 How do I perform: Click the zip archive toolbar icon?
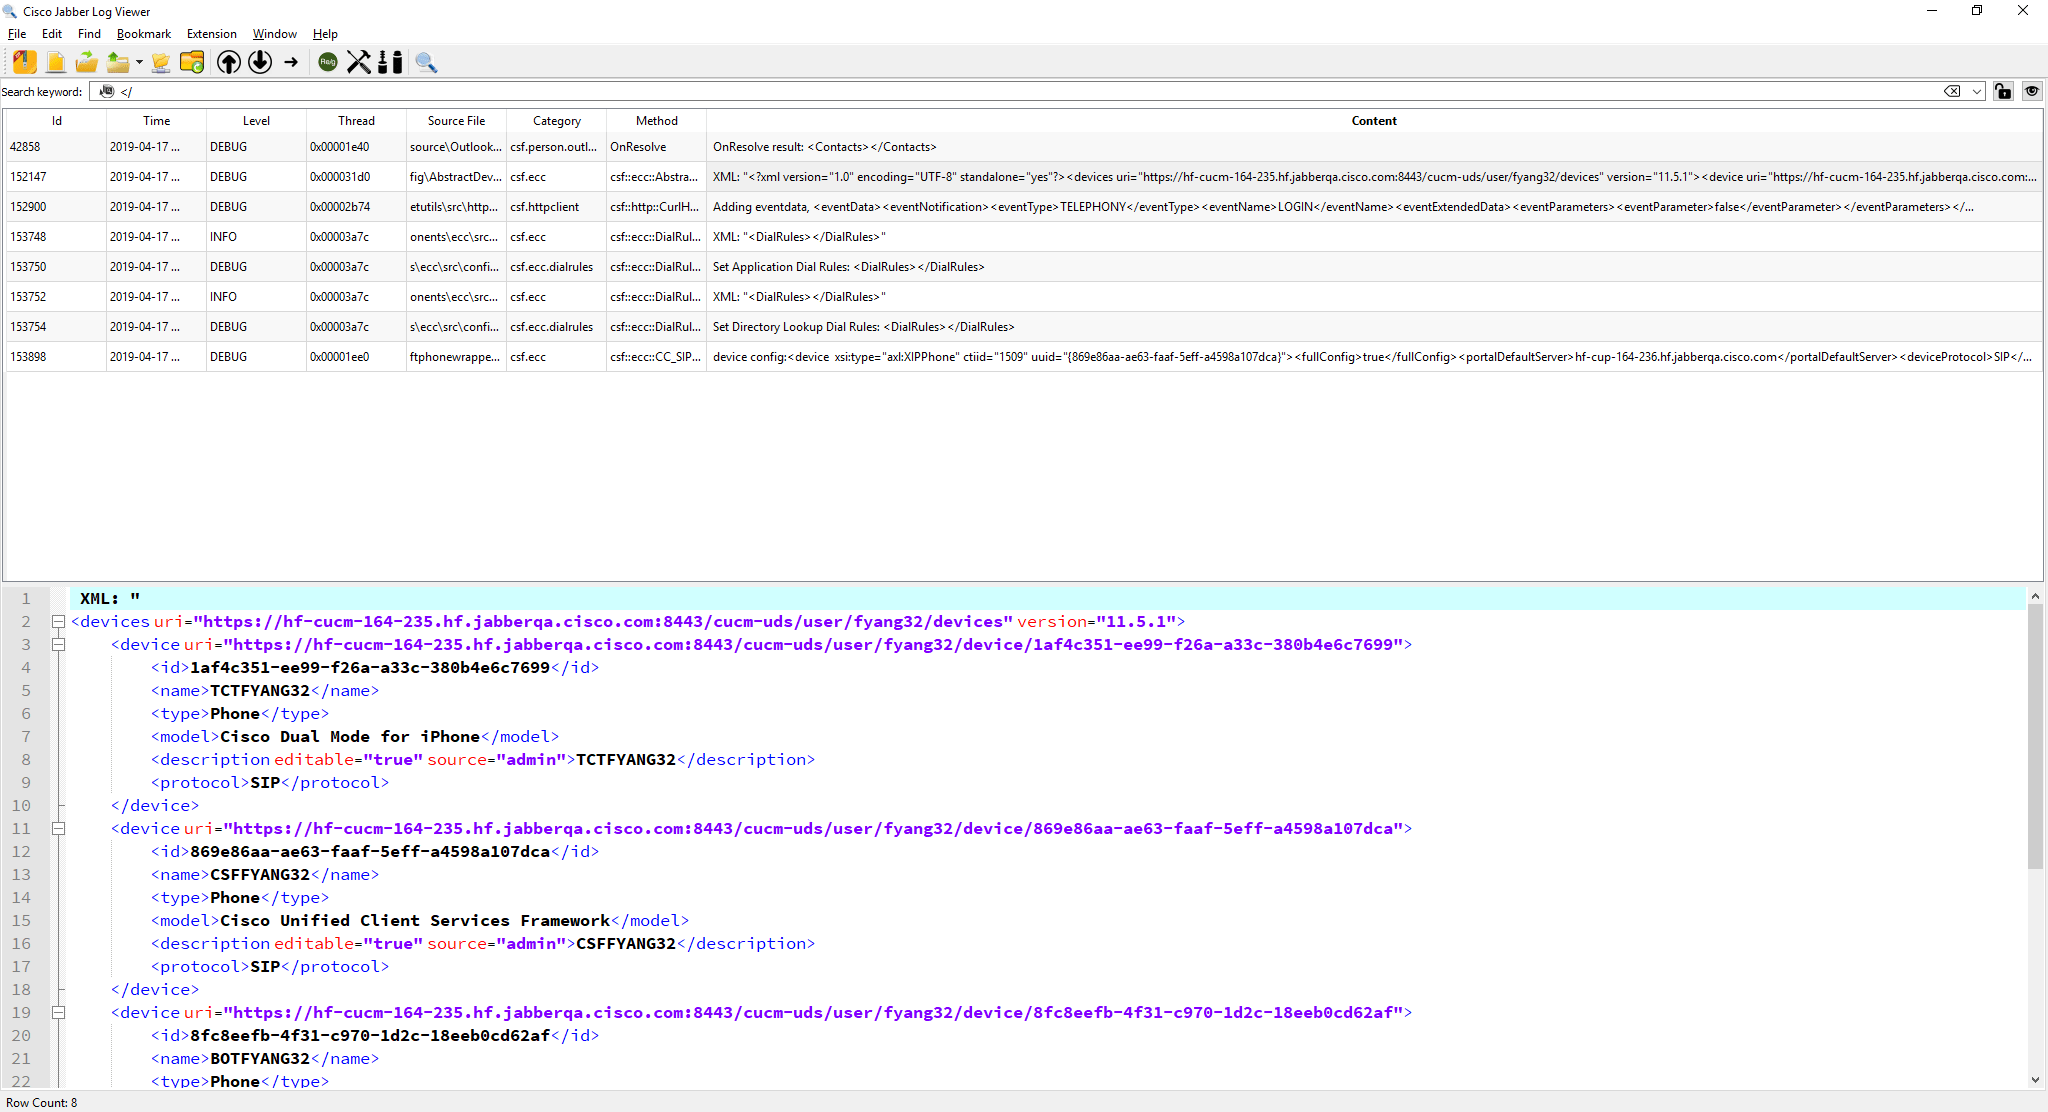[25, 62]
